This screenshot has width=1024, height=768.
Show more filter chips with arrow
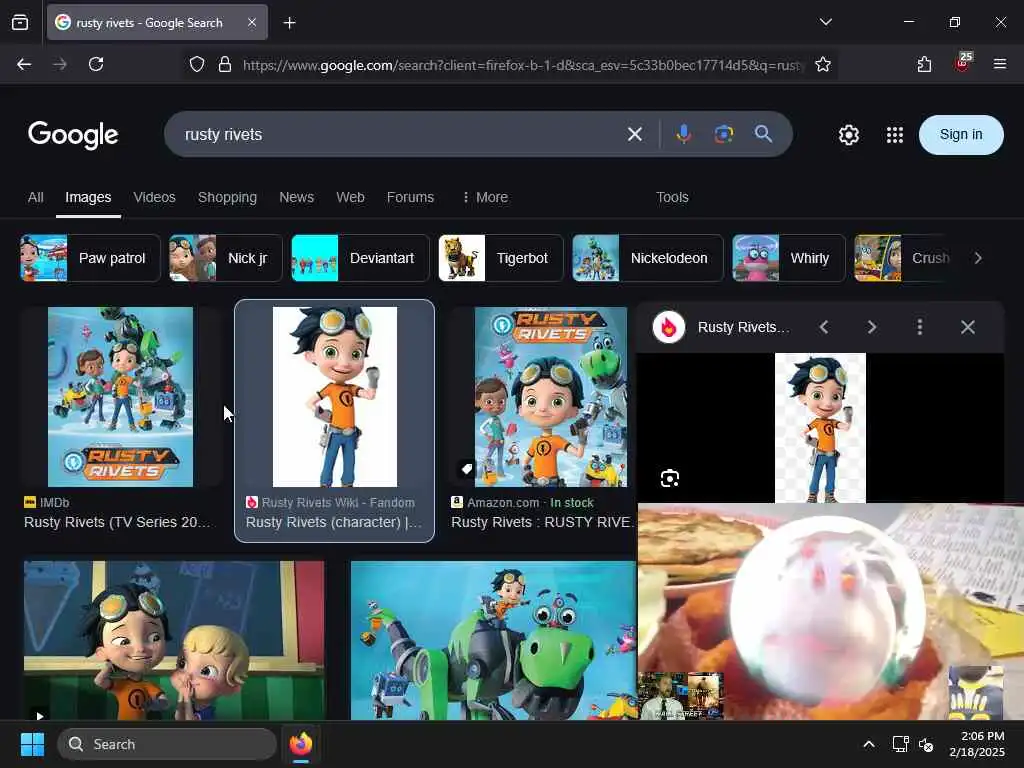(x=978, y=258)
